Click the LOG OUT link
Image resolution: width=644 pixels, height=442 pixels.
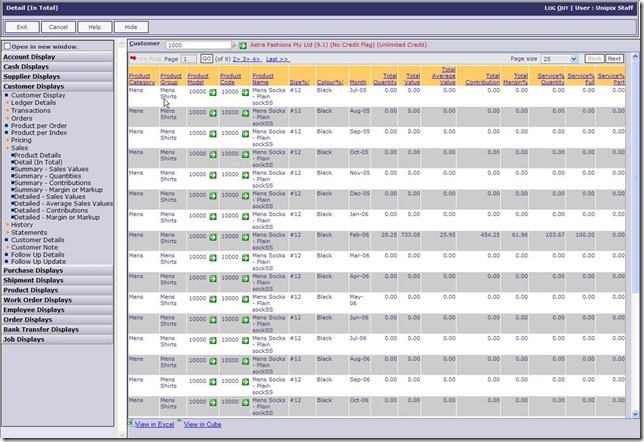pyautogui.click(x=557, y=7)
